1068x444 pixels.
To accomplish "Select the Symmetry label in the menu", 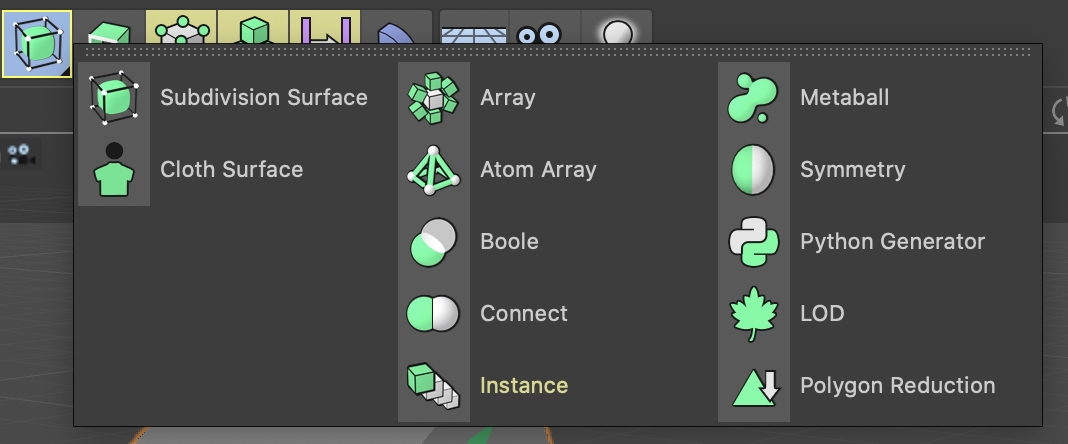I will pyautogui.click(x=852, y=170).
